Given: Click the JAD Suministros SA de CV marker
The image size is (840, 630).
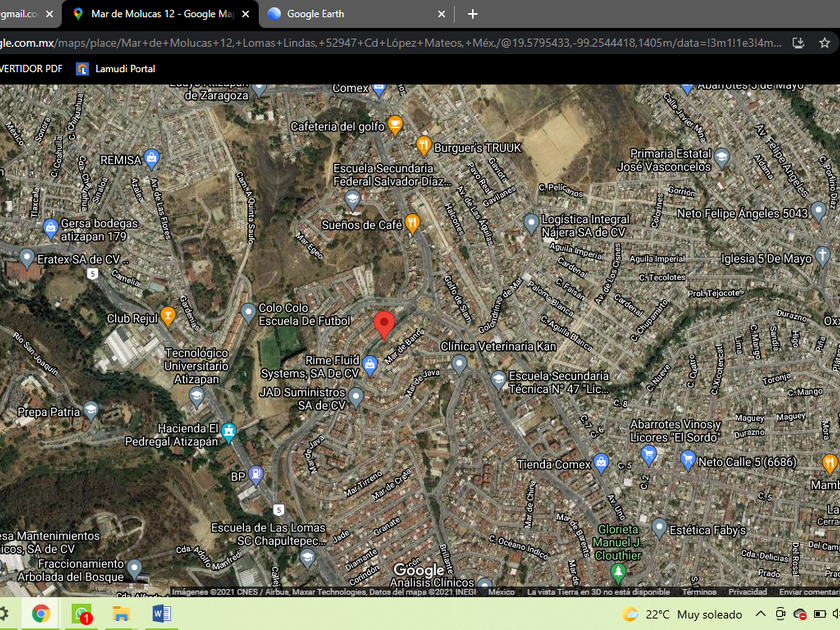Looking at the screenshot, I should click(356, 398).
